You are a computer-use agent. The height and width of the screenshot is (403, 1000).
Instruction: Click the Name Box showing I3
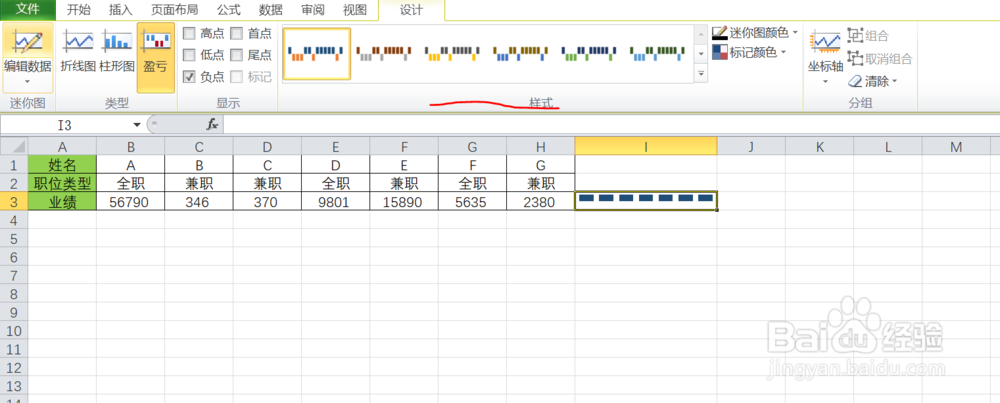pos(65,124)
